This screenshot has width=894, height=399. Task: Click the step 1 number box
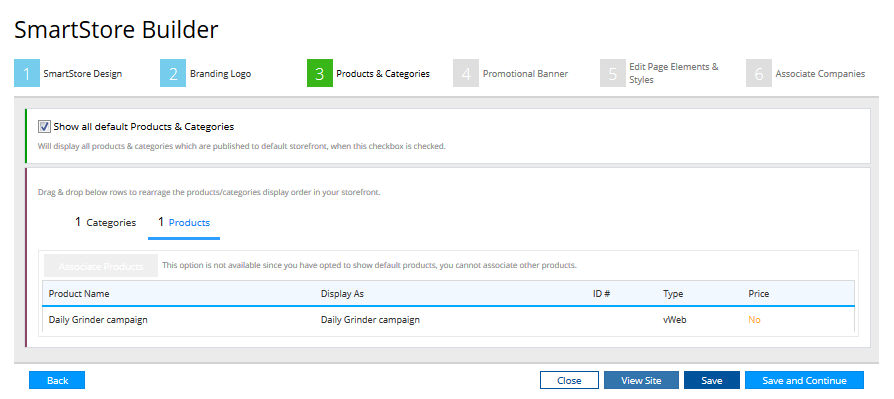click(27, 74)
